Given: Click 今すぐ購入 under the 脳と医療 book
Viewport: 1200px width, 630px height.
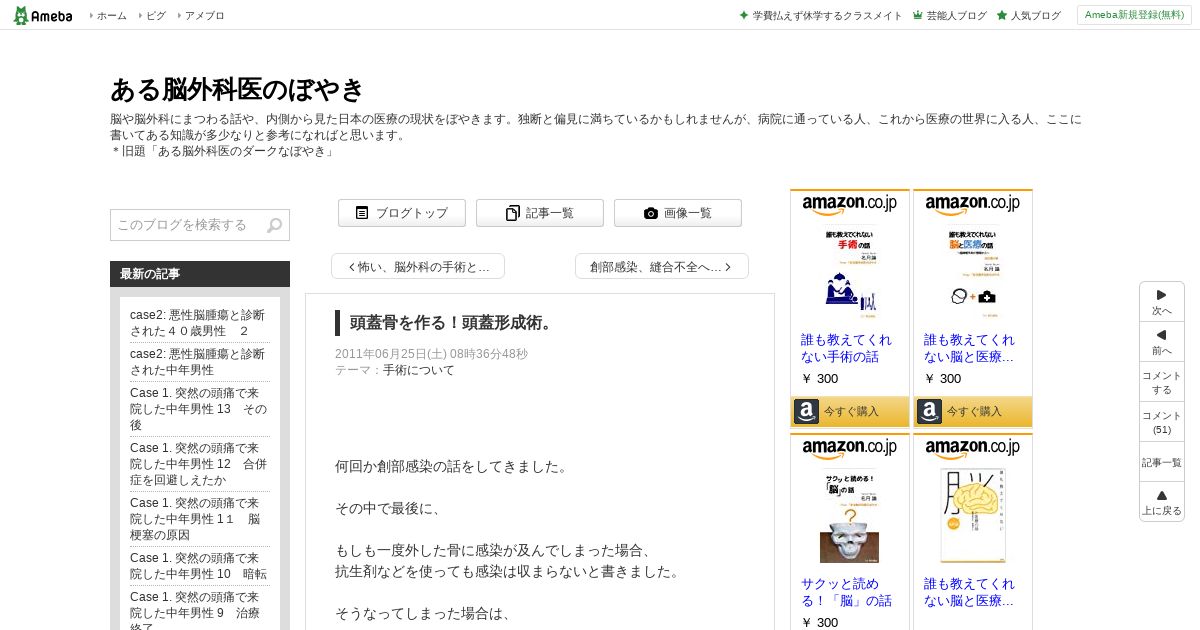Looking at the screenshot, I should pyautogui.click(x=973, y=411).
